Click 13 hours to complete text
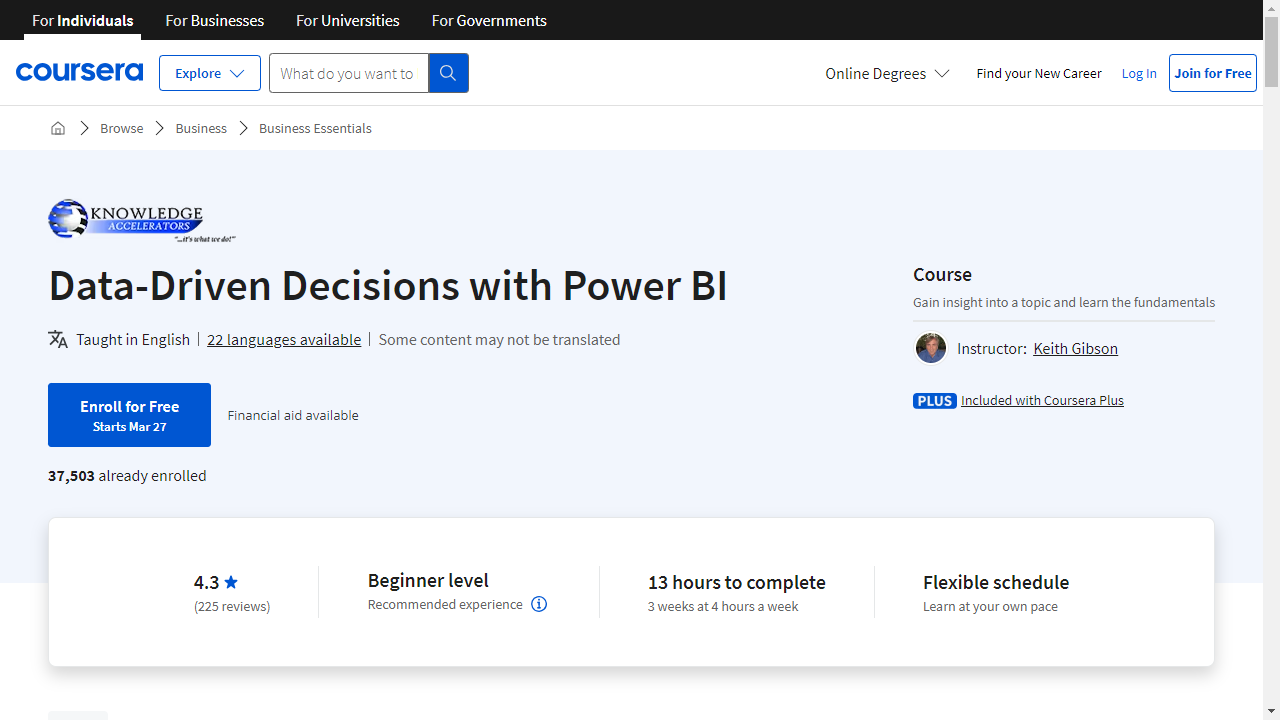This screenshot has width=1280, height=720. [x=737, y=582]
